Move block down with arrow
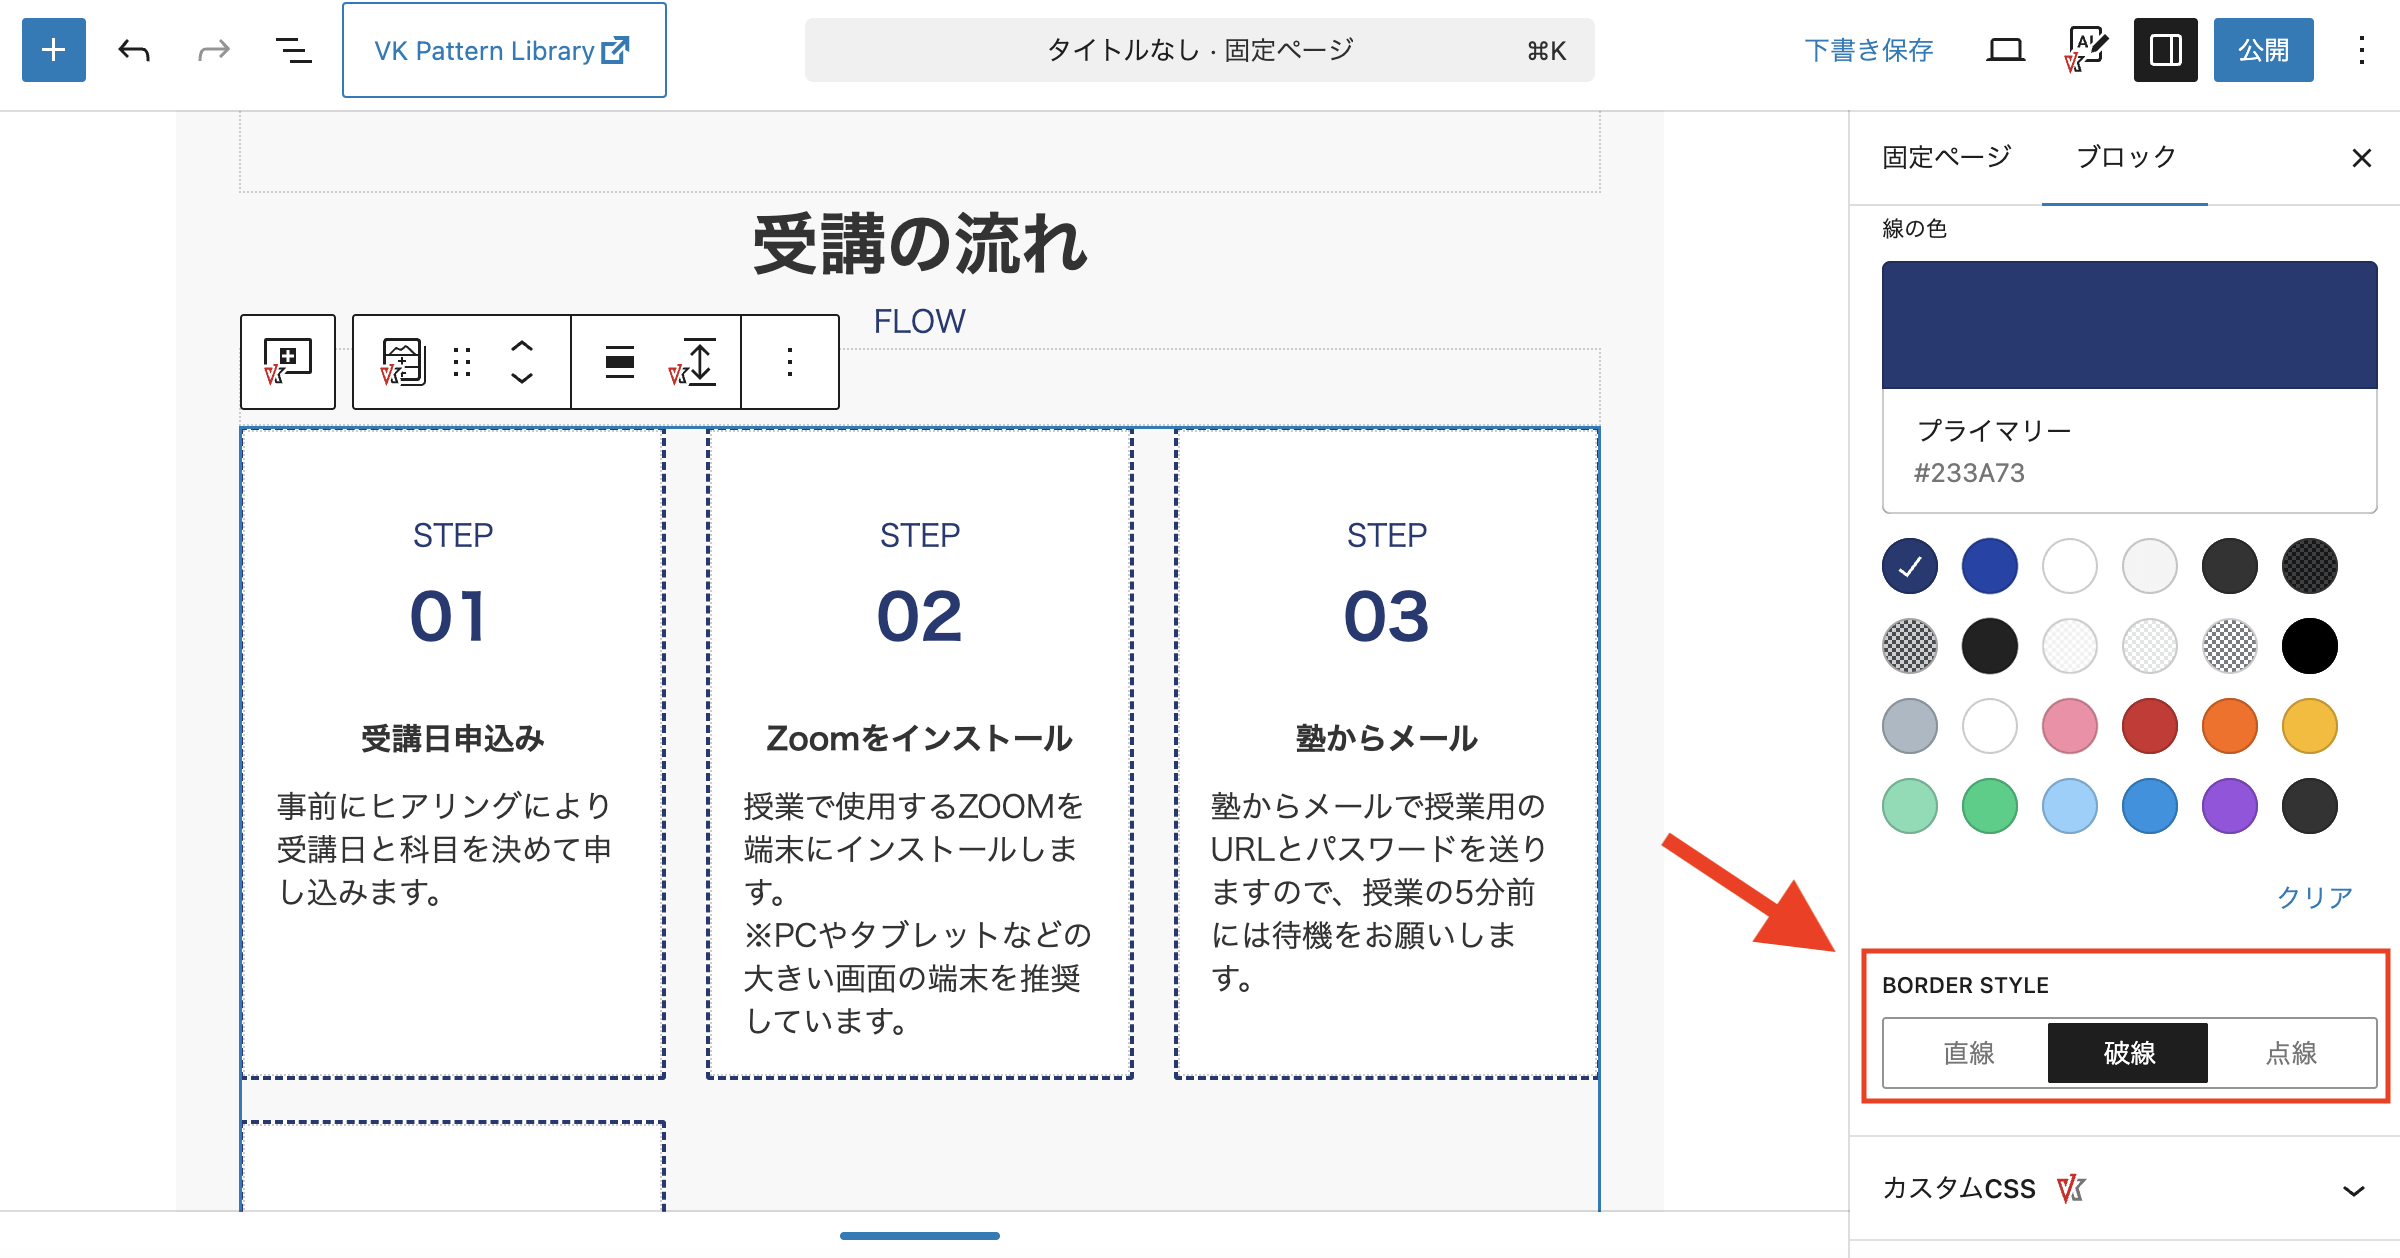 tap(522, 379)
